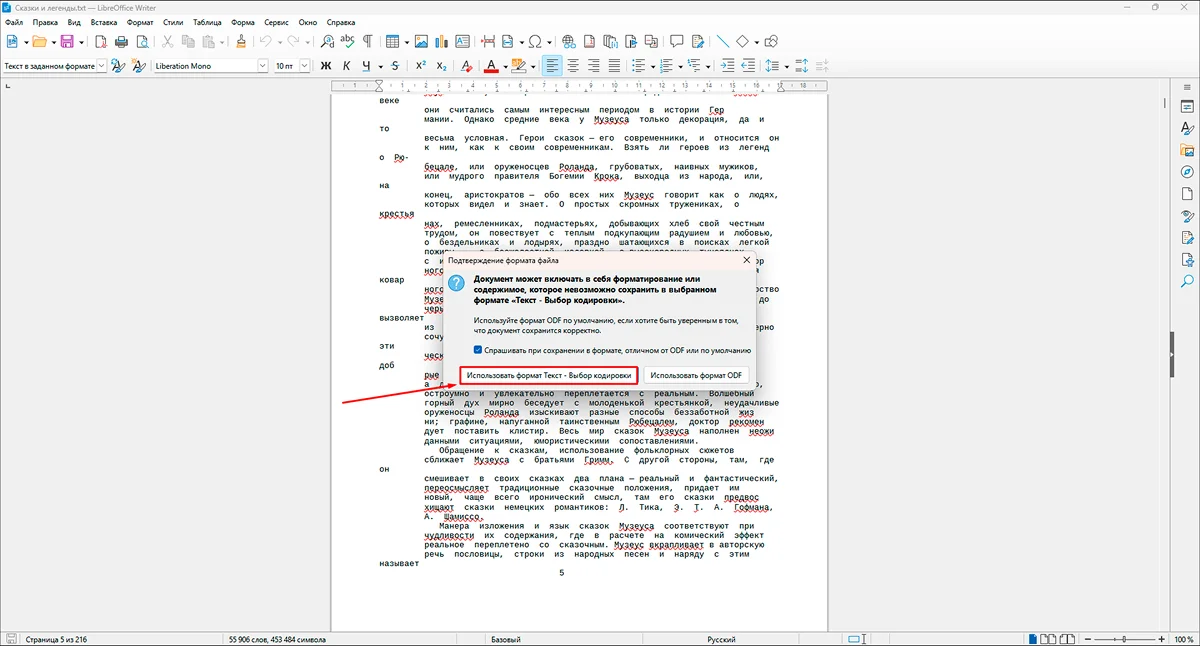This screenshot has height=646, width=1200.
Task: Open the Сервис menu
Action: (277, 21)
